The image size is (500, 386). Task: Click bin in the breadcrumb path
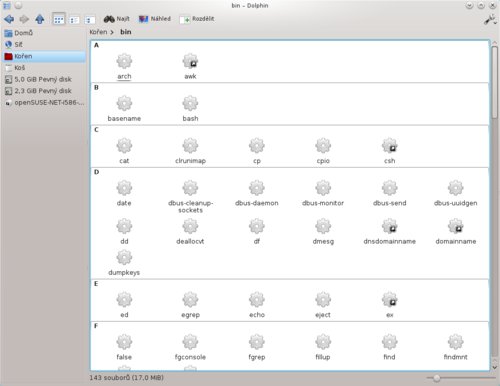click(126, 32)
